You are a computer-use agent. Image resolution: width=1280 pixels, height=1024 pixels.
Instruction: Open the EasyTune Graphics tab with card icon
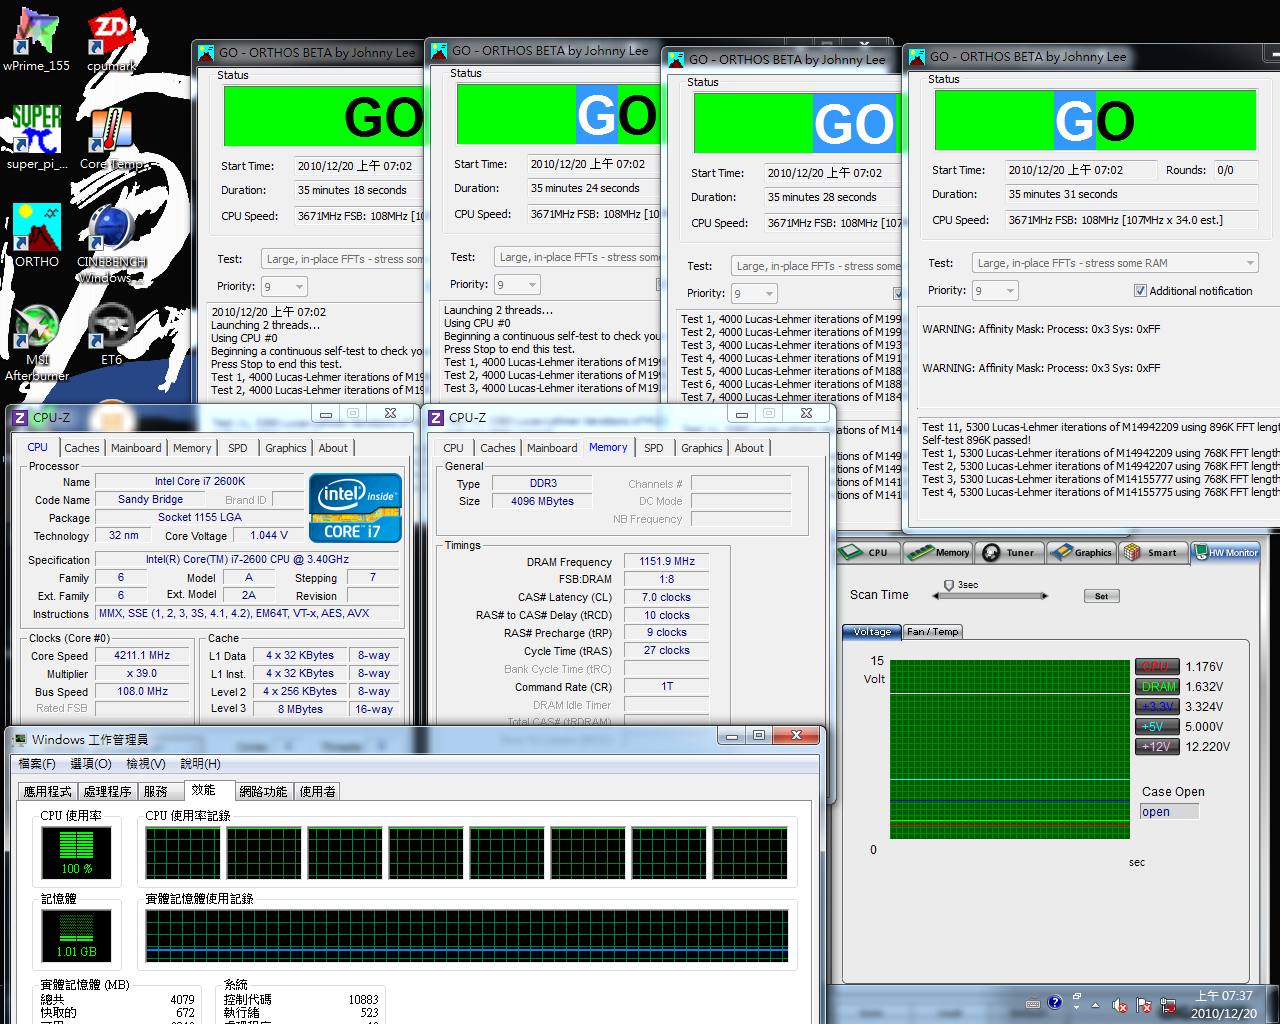pos(1081,552)
